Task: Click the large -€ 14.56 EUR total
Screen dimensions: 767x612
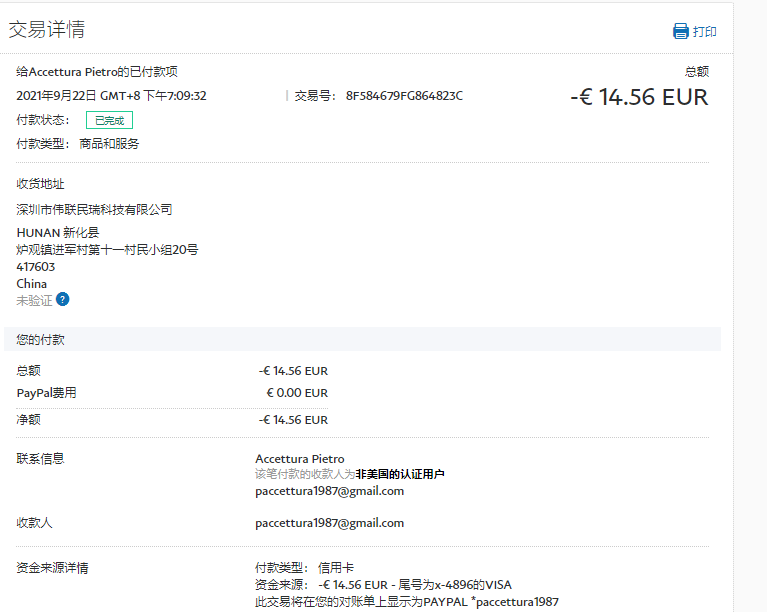Action: pyautogui.click(x=638, y=97)
